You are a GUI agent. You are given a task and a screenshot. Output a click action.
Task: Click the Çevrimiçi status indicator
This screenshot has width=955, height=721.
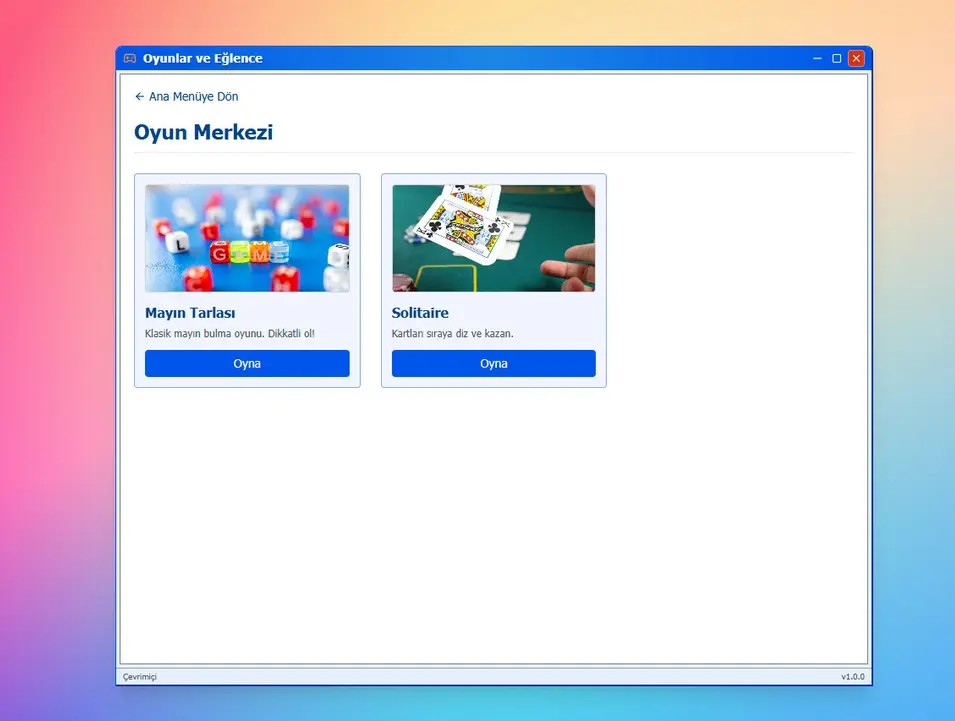(140, 677)
